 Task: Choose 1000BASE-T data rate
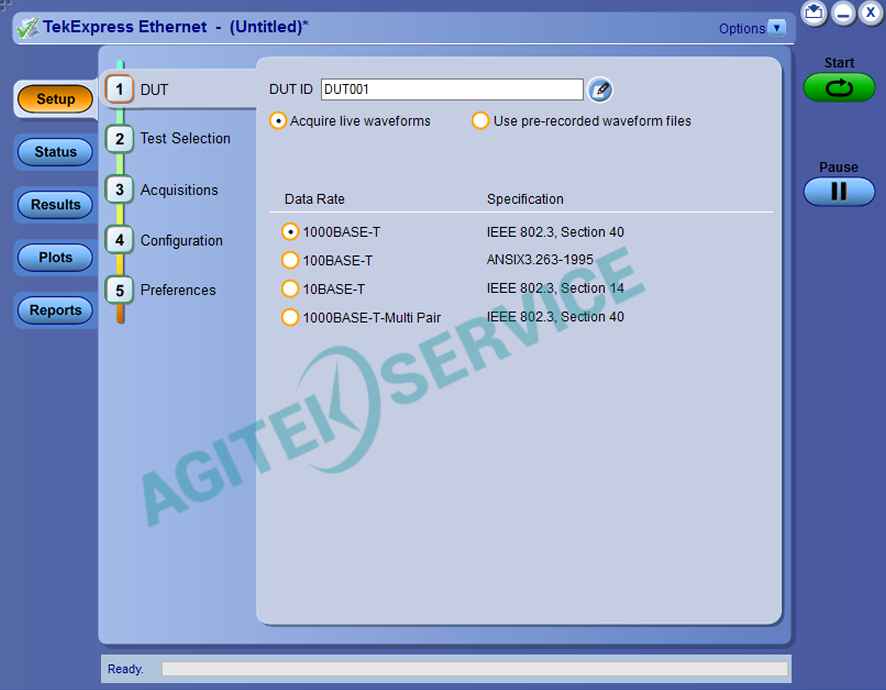tap(290, 232)
